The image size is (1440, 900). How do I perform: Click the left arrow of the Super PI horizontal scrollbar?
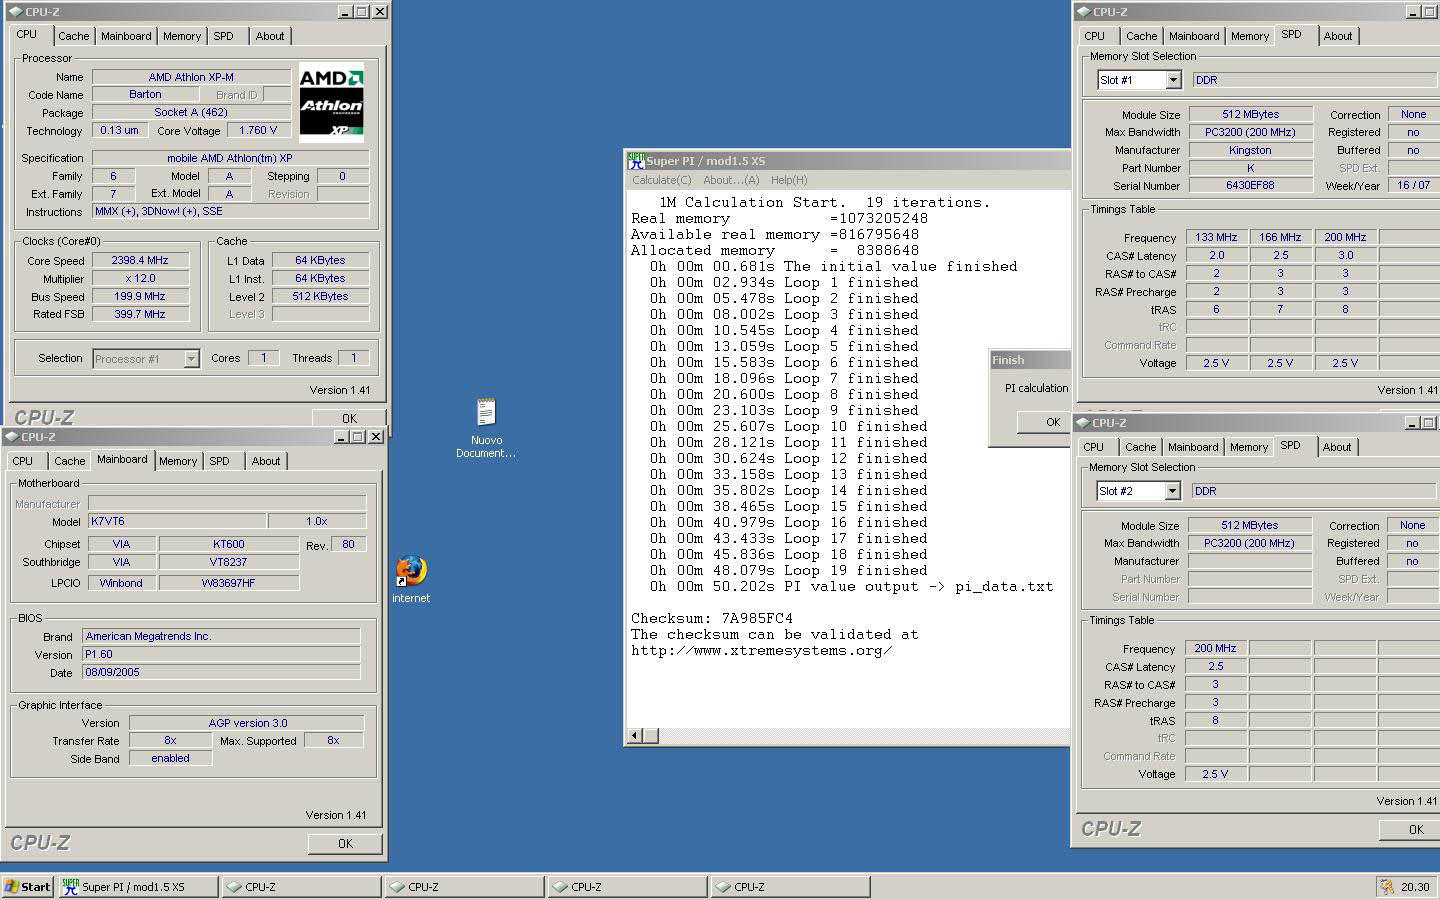(x=635, y=736)
